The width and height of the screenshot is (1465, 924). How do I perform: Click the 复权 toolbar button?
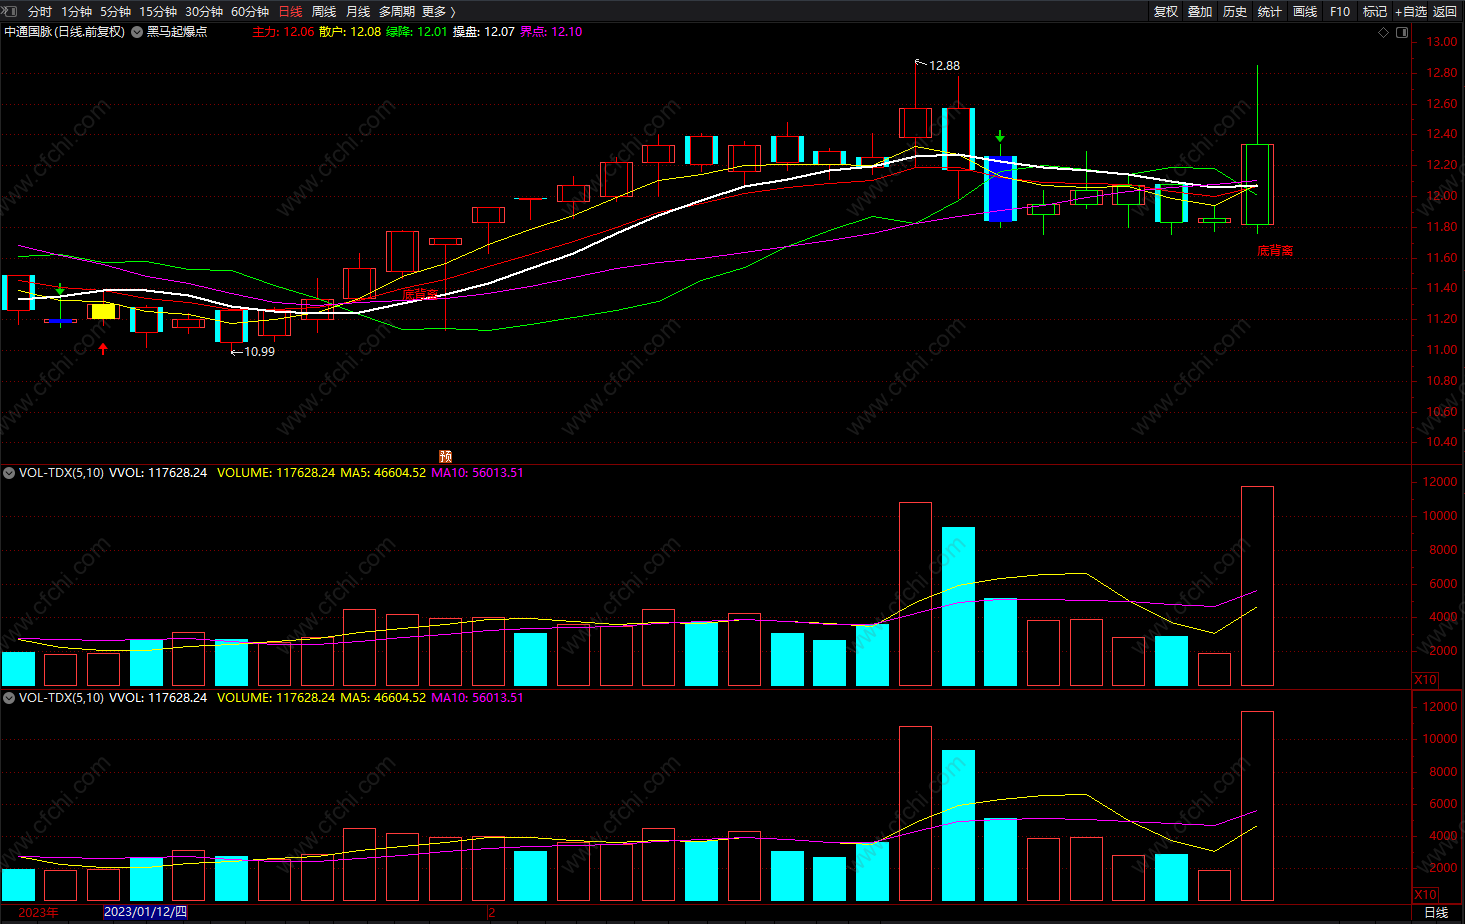pyautogui.click(x=1166, y=11)
